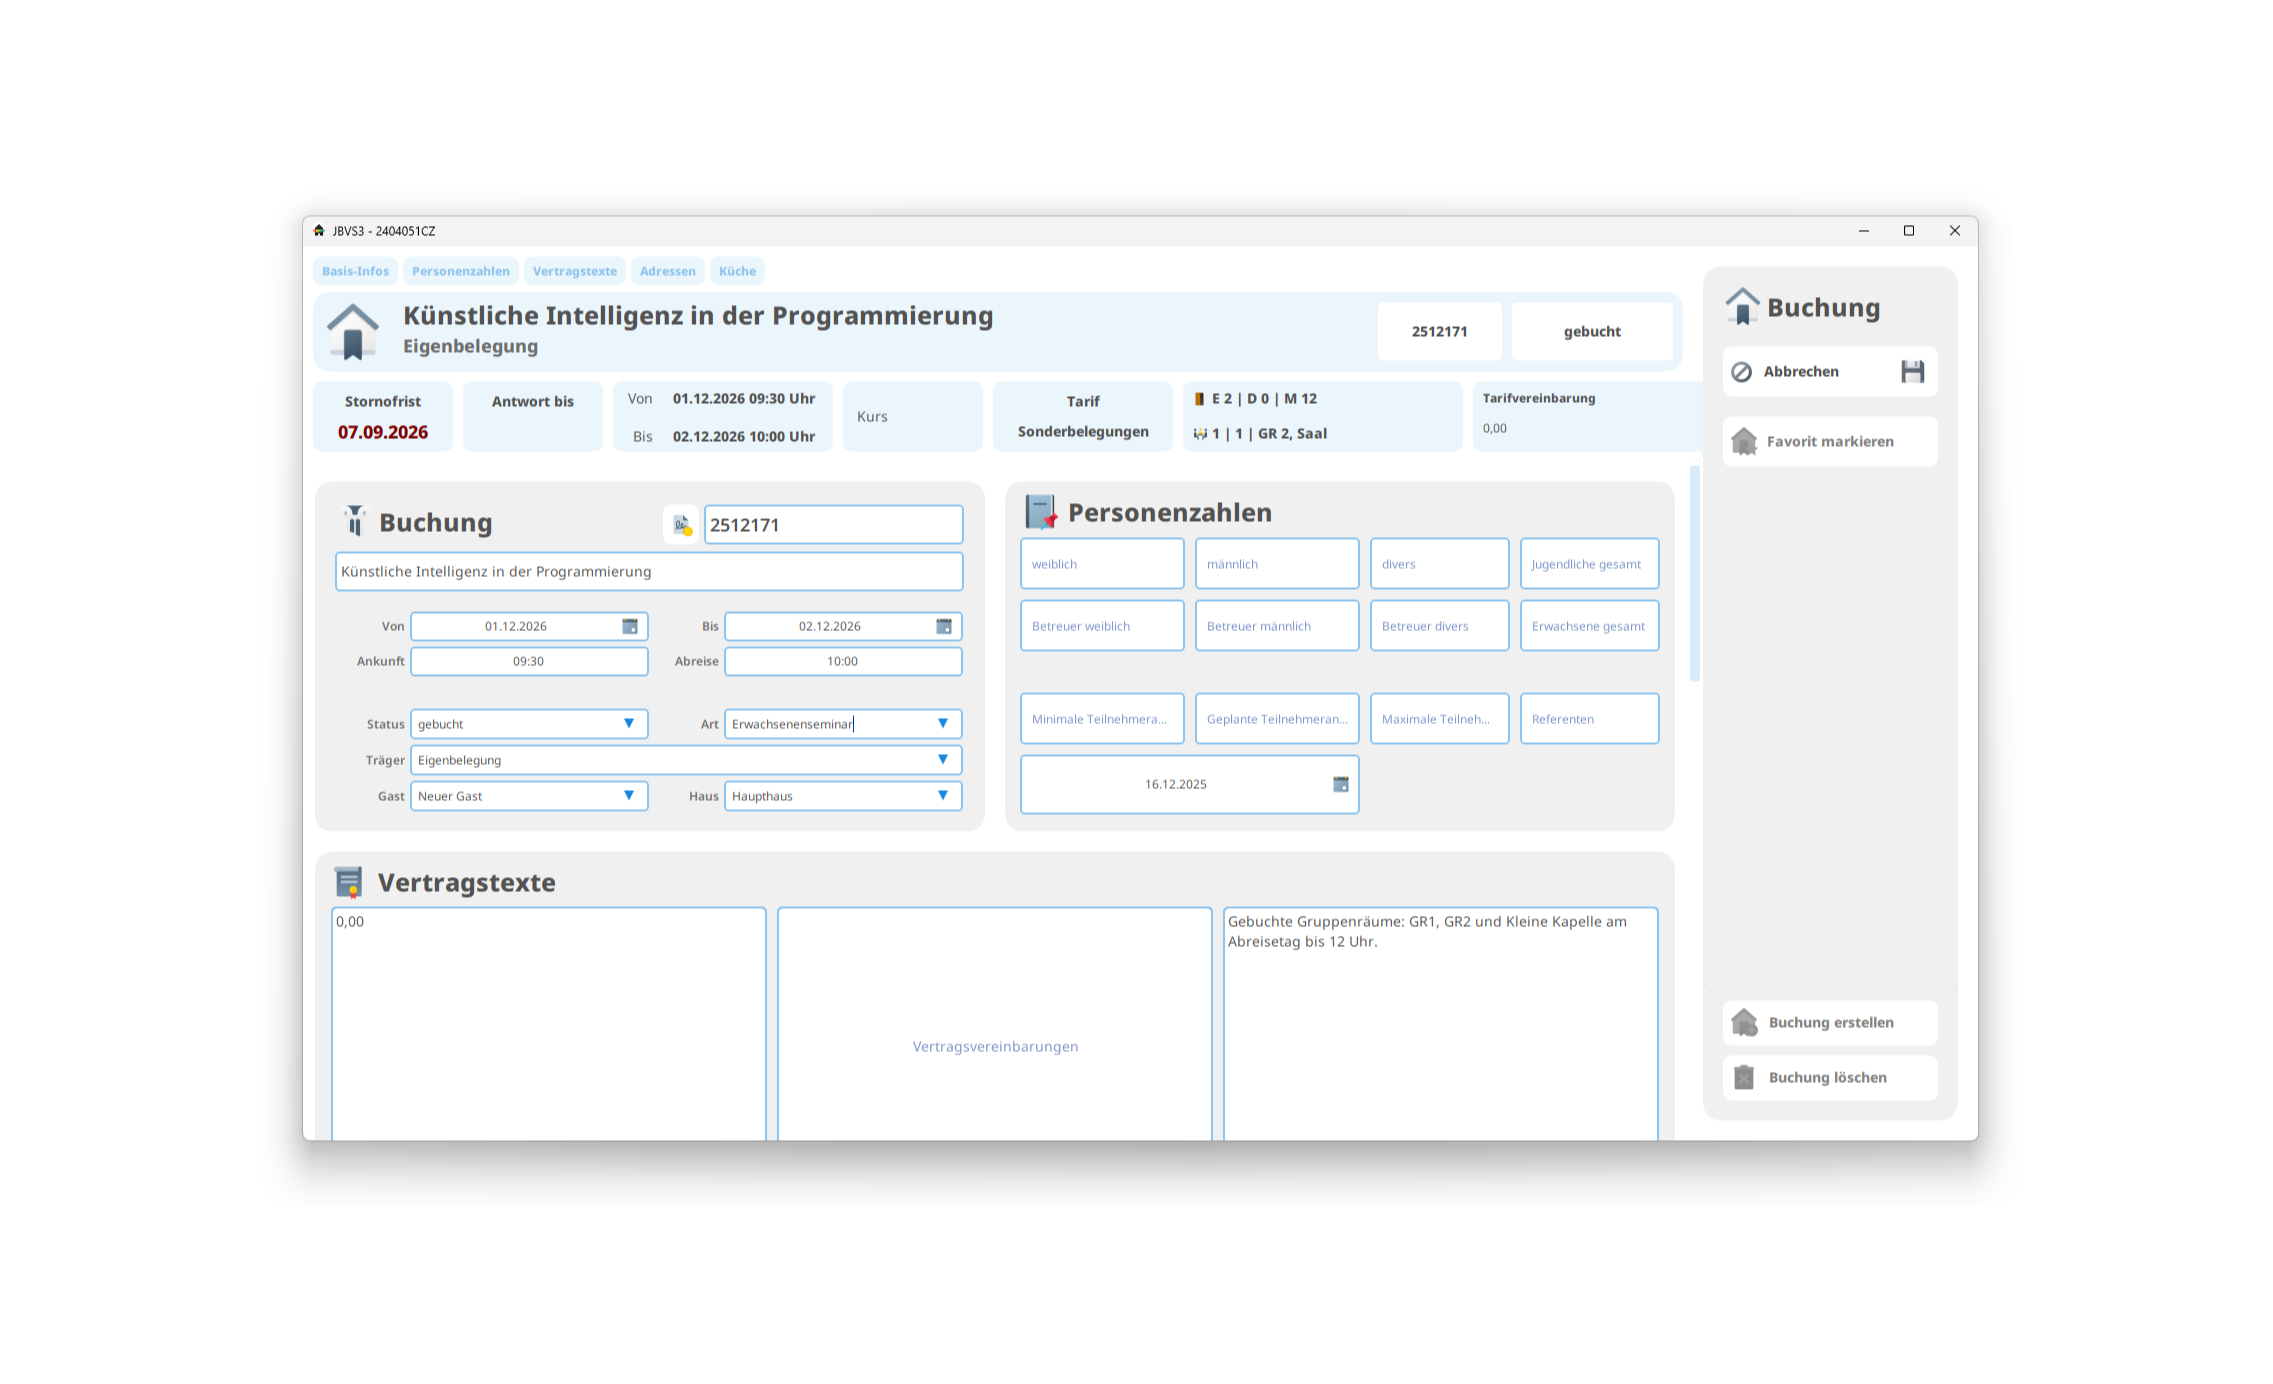Click the Vertragstexte document icon

click(348, 882)
